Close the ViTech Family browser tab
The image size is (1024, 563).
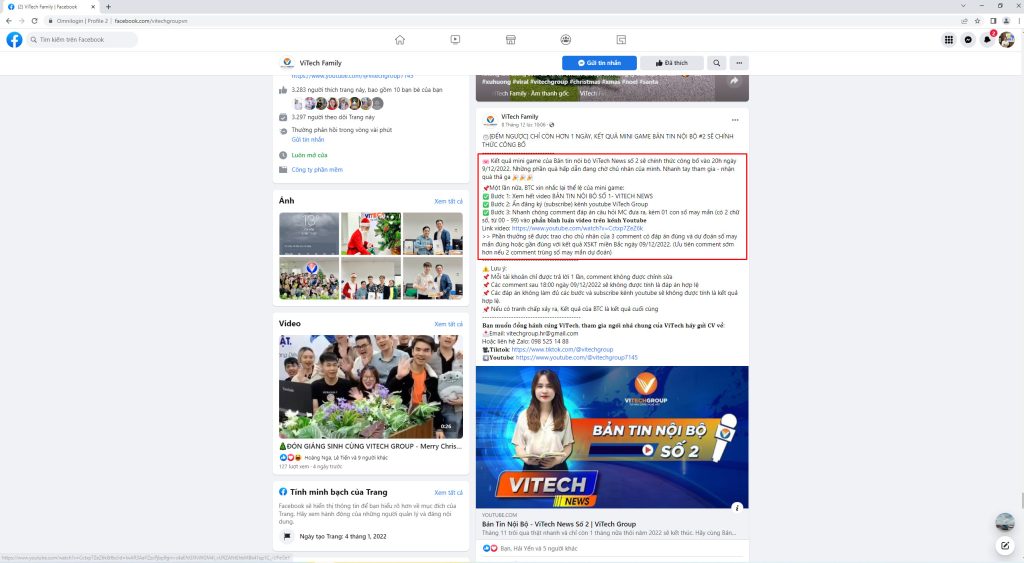tap(93, 7)
